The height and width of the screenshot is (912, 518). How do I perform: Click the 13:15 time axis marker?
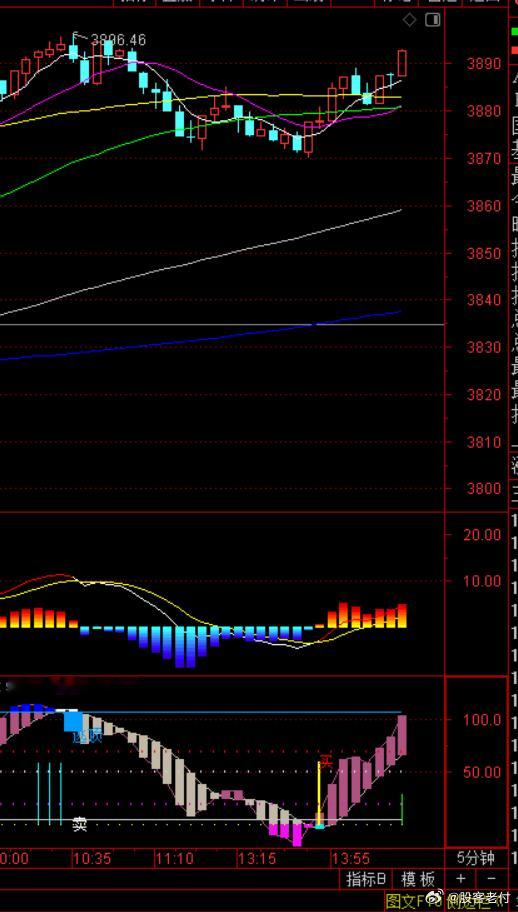(256, 858)
